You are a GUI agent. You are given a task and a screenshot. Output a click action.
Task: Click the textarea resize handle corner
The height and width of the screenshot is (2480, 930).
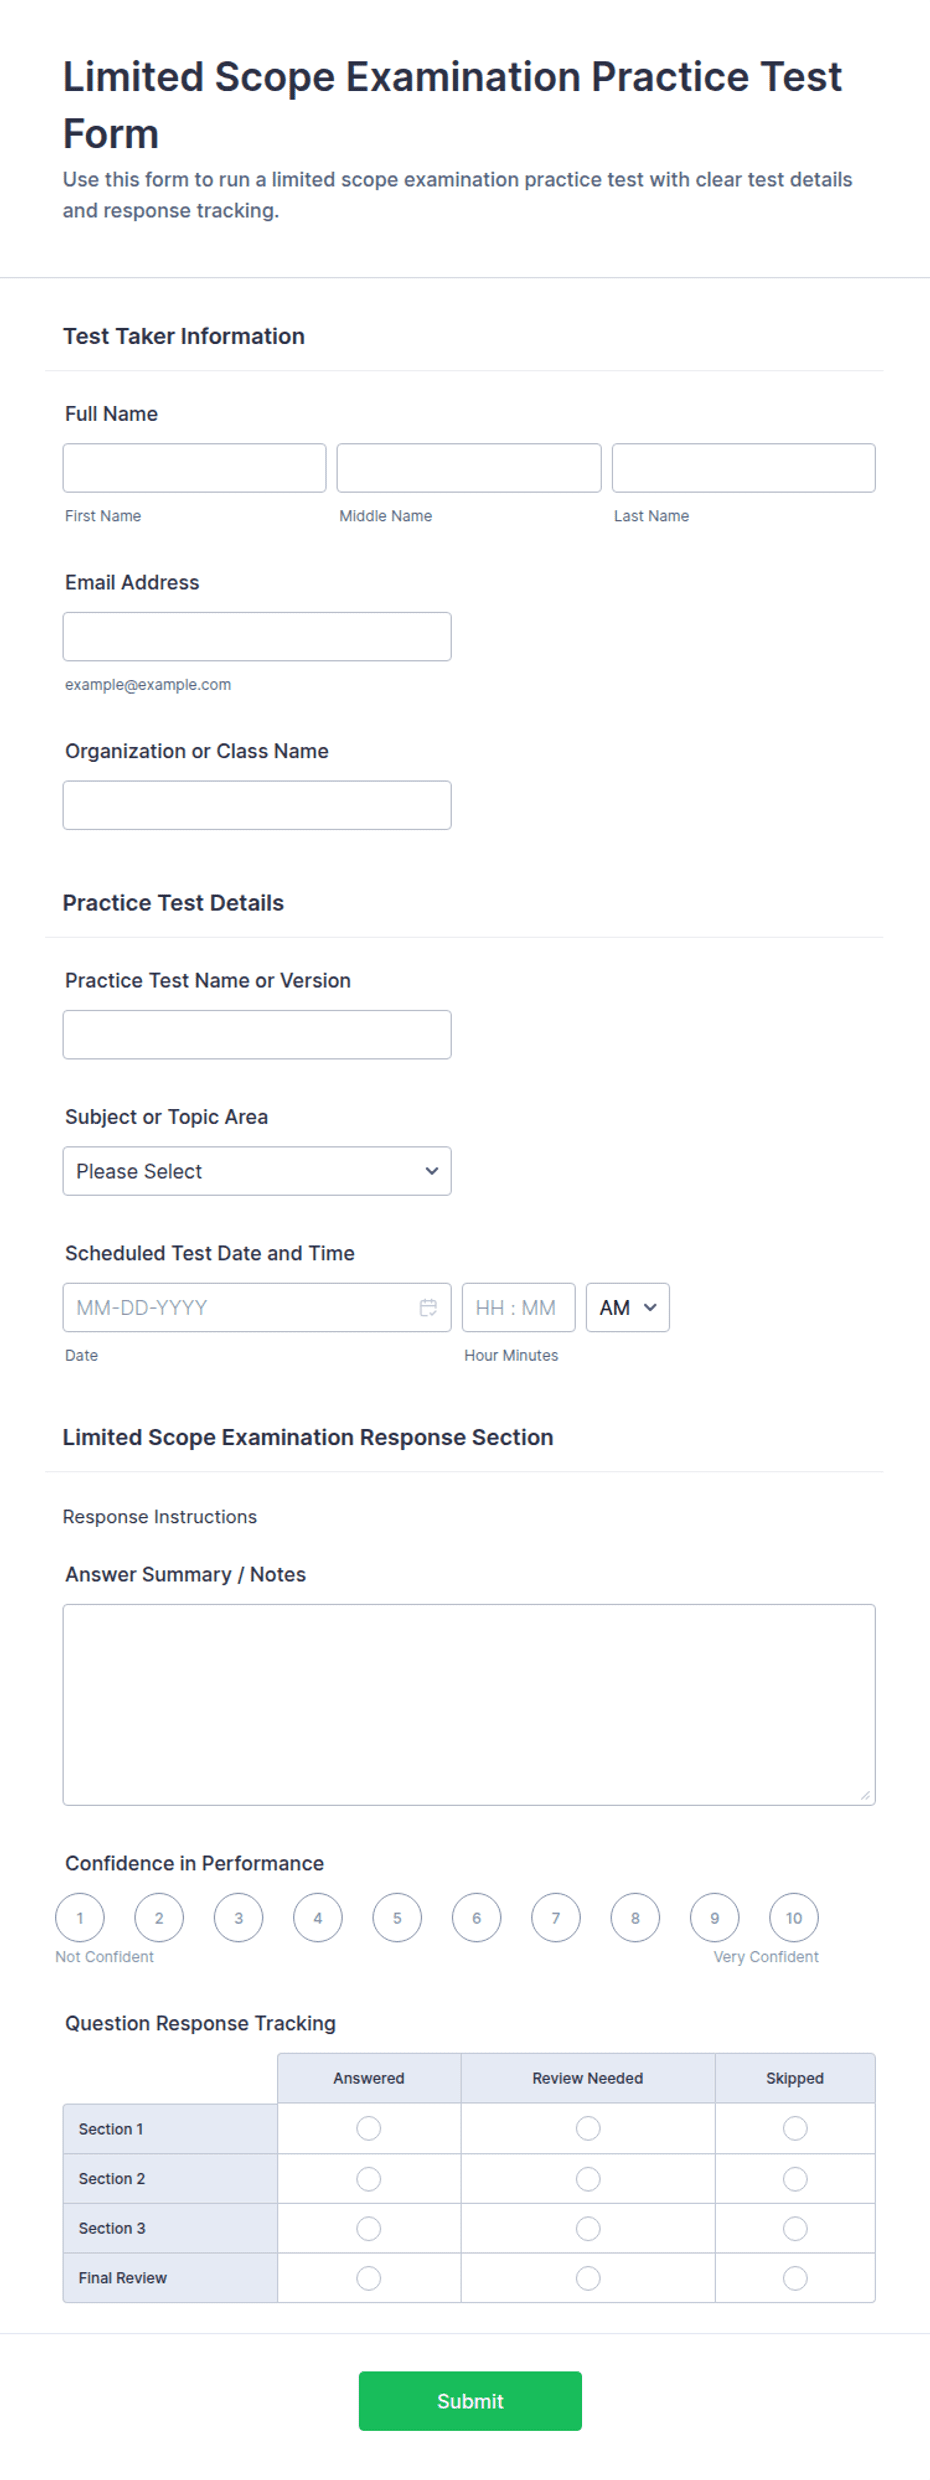click(865, 1795)
